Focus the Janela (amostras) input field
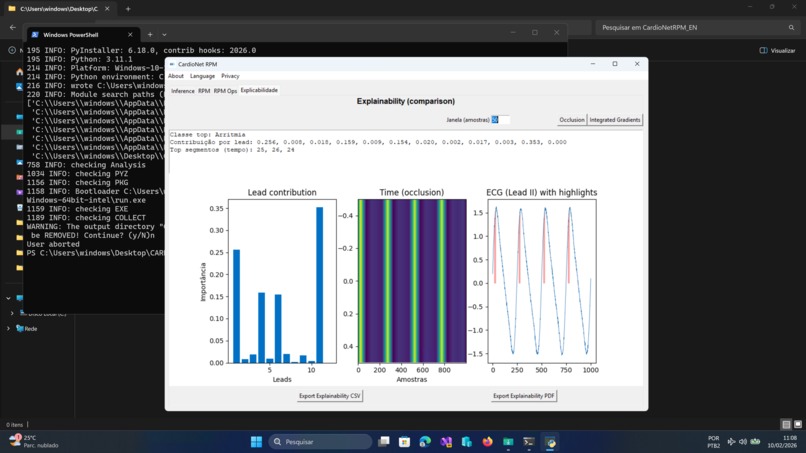 (x=500, y=120)
